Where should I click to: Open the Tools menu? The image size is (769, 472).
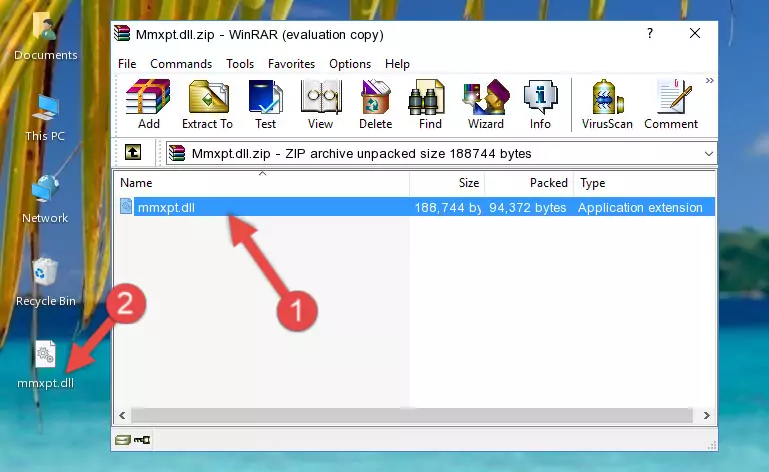(240, 64)
